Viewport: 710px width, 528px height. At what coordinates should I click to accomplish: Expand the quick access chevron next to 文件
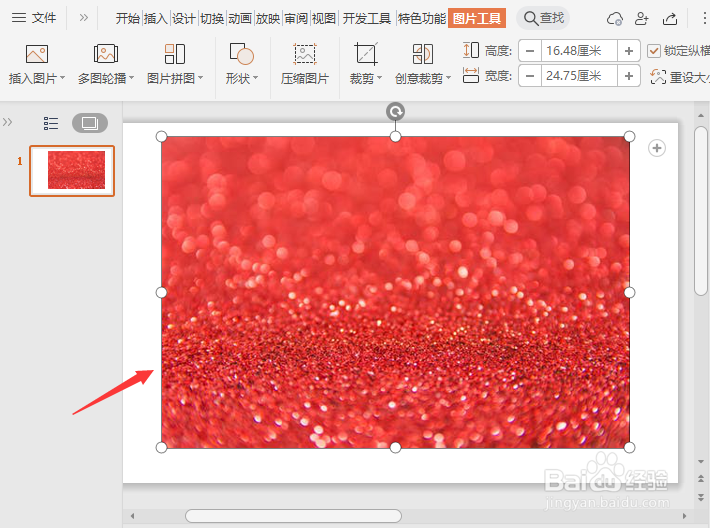tap(83, 18)
